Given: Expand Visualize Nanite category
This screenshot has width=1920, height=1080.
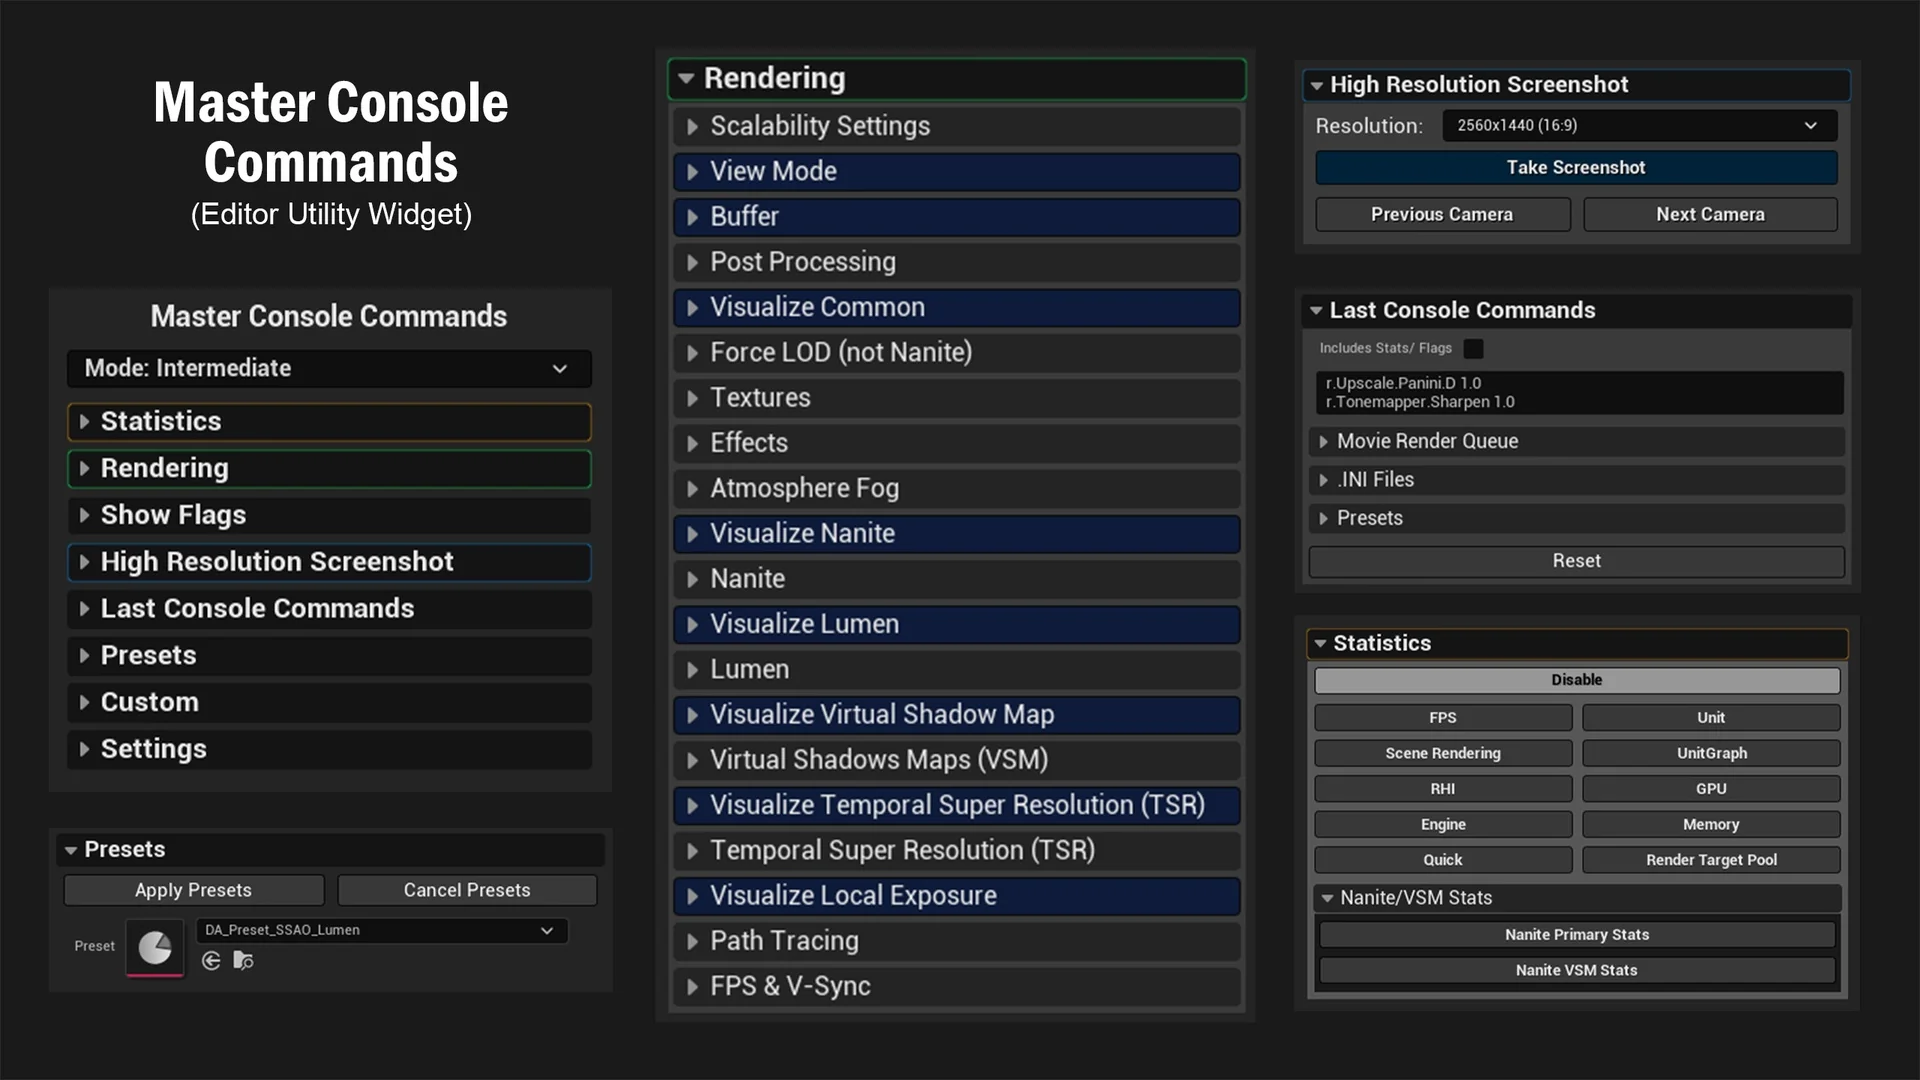Looking at the screenshot, I should point(956,533).
